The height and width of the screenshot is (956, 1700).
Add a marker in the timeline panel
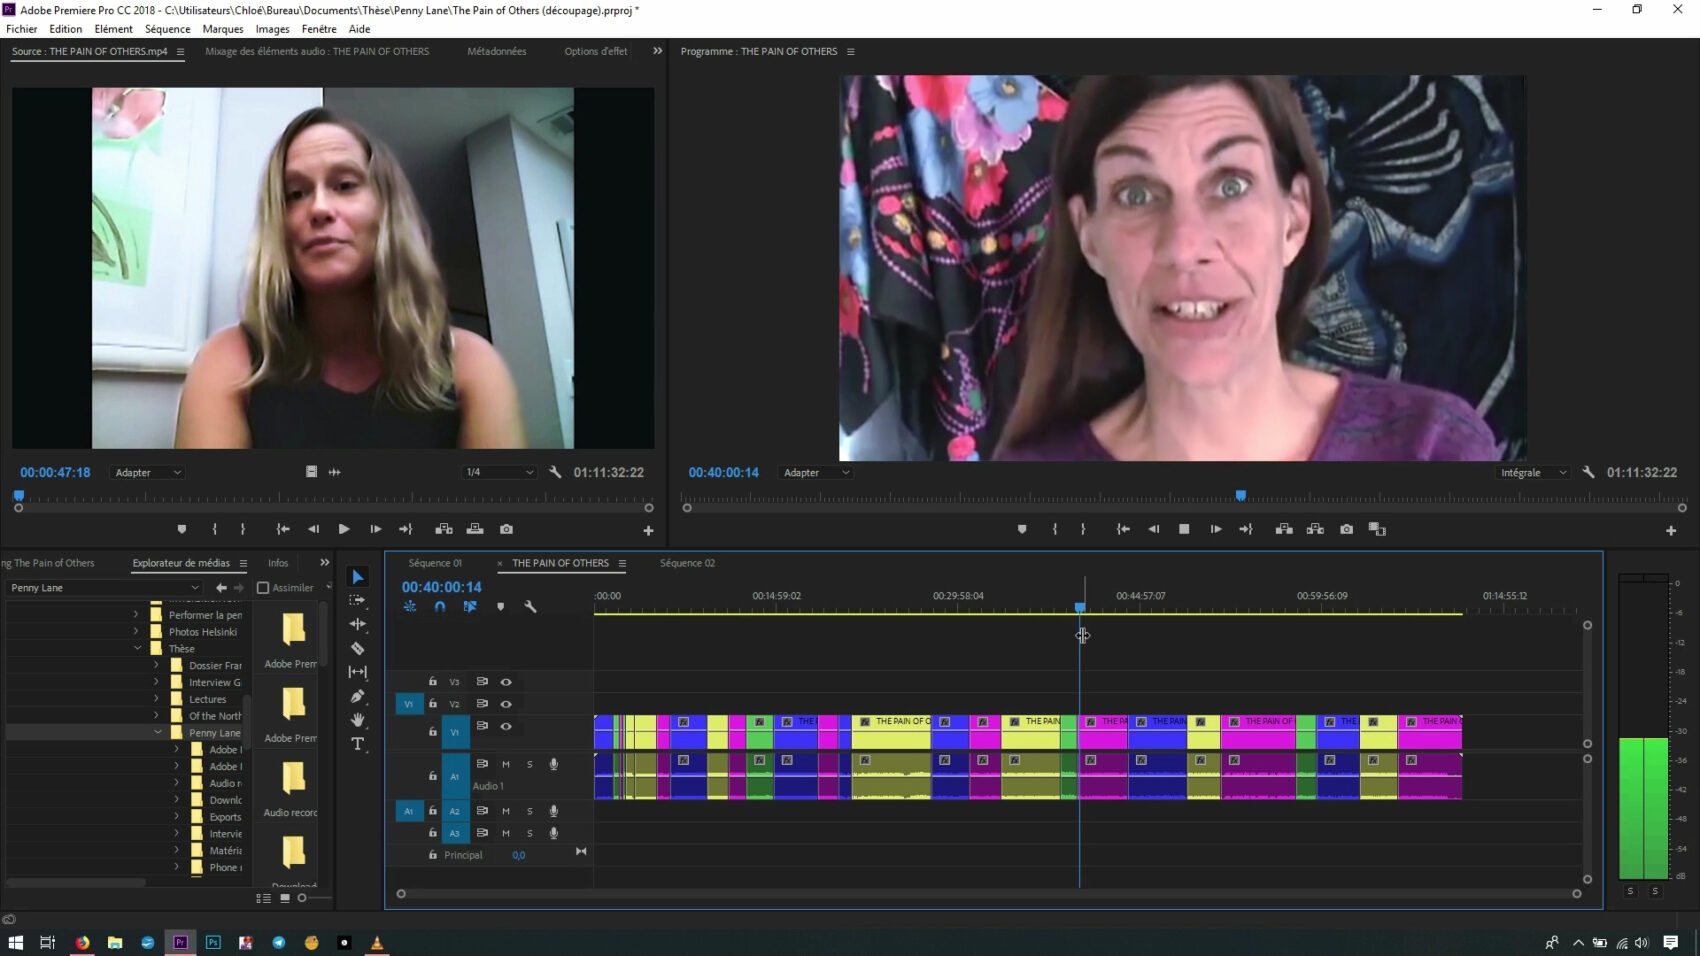coord(501,607)
